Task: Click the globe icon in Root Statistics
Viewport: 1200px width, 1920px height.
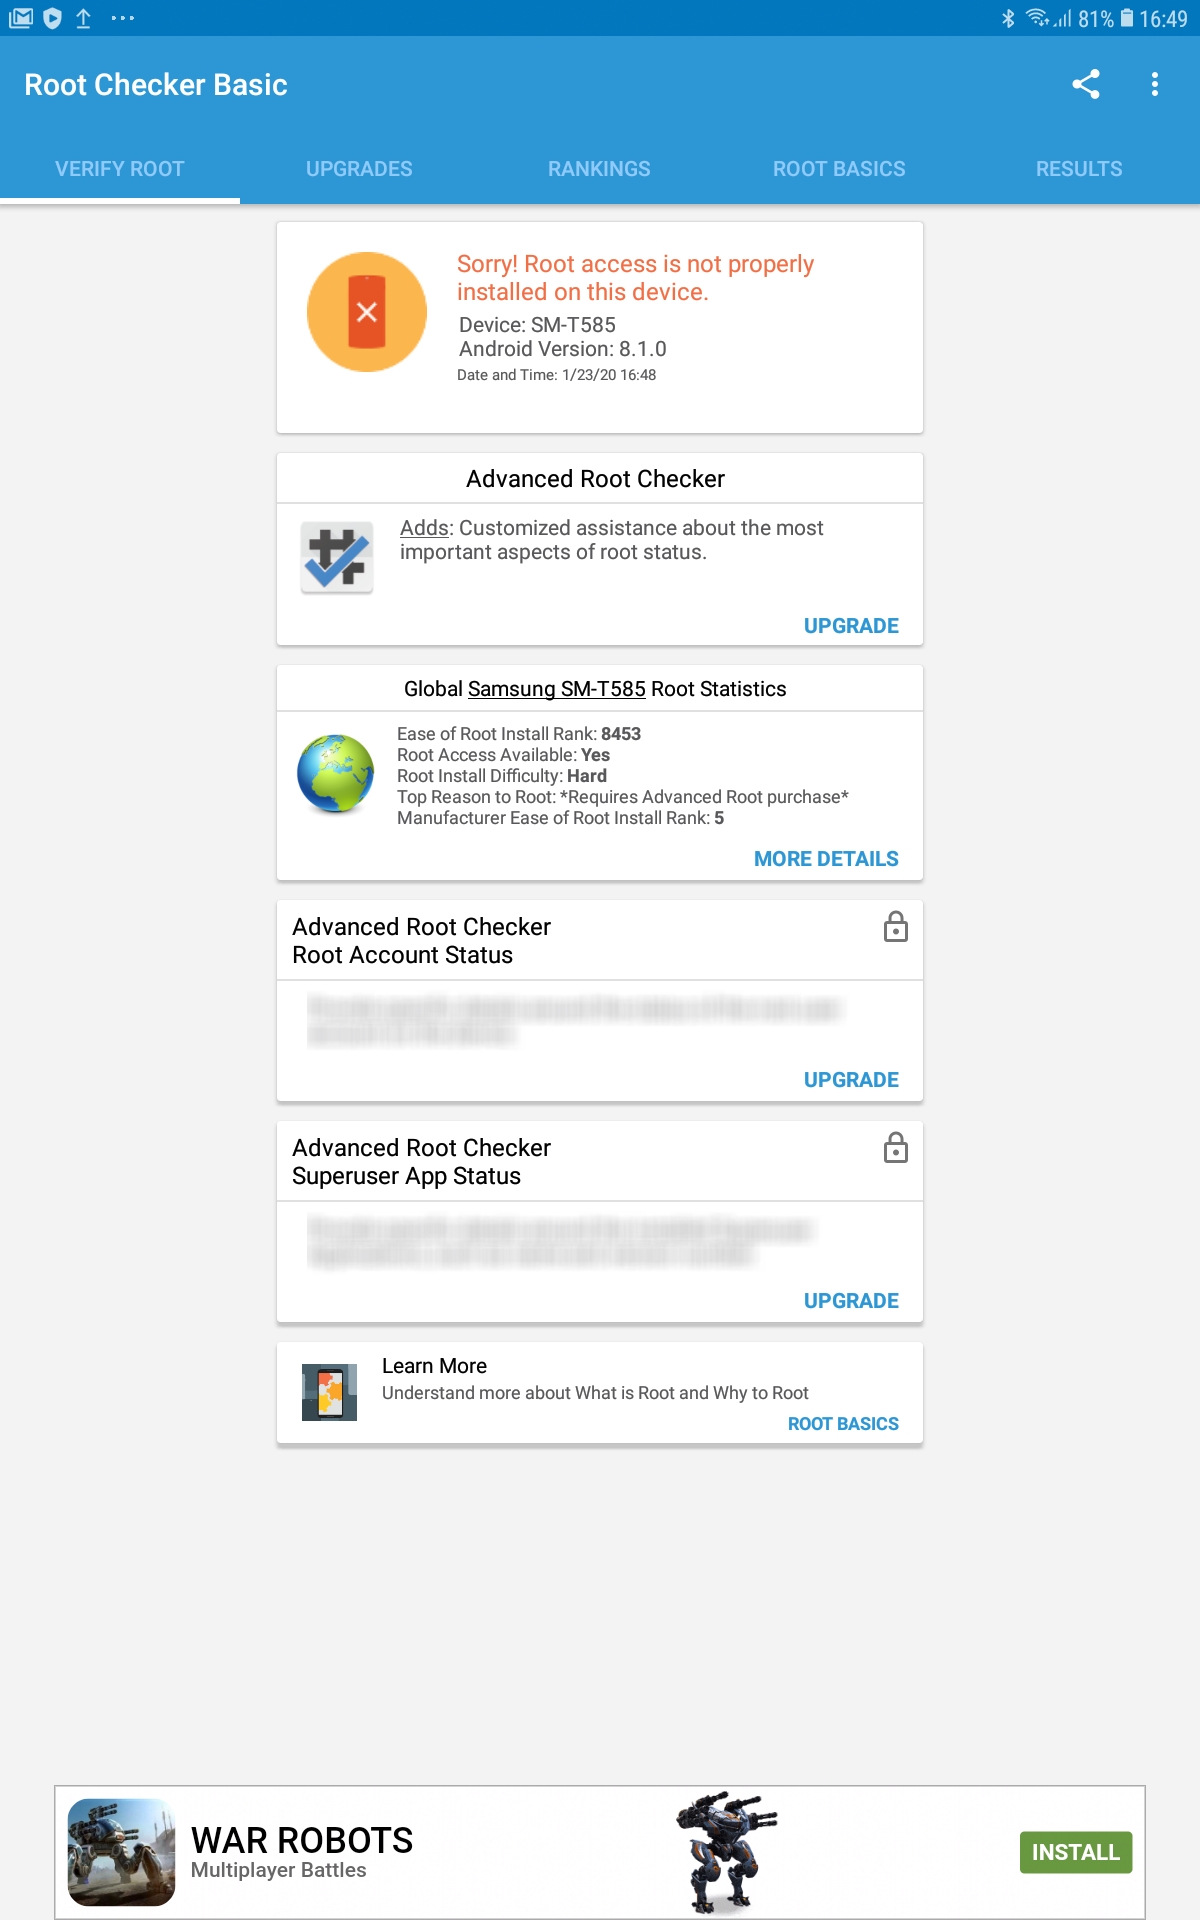Action: [x=334, y=777]
